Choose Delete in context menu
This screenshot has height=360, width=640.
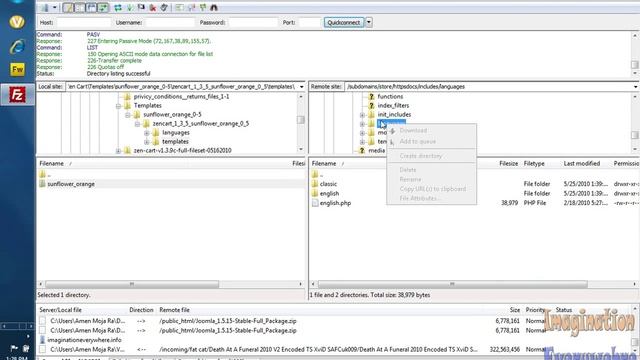pos(408,170)
